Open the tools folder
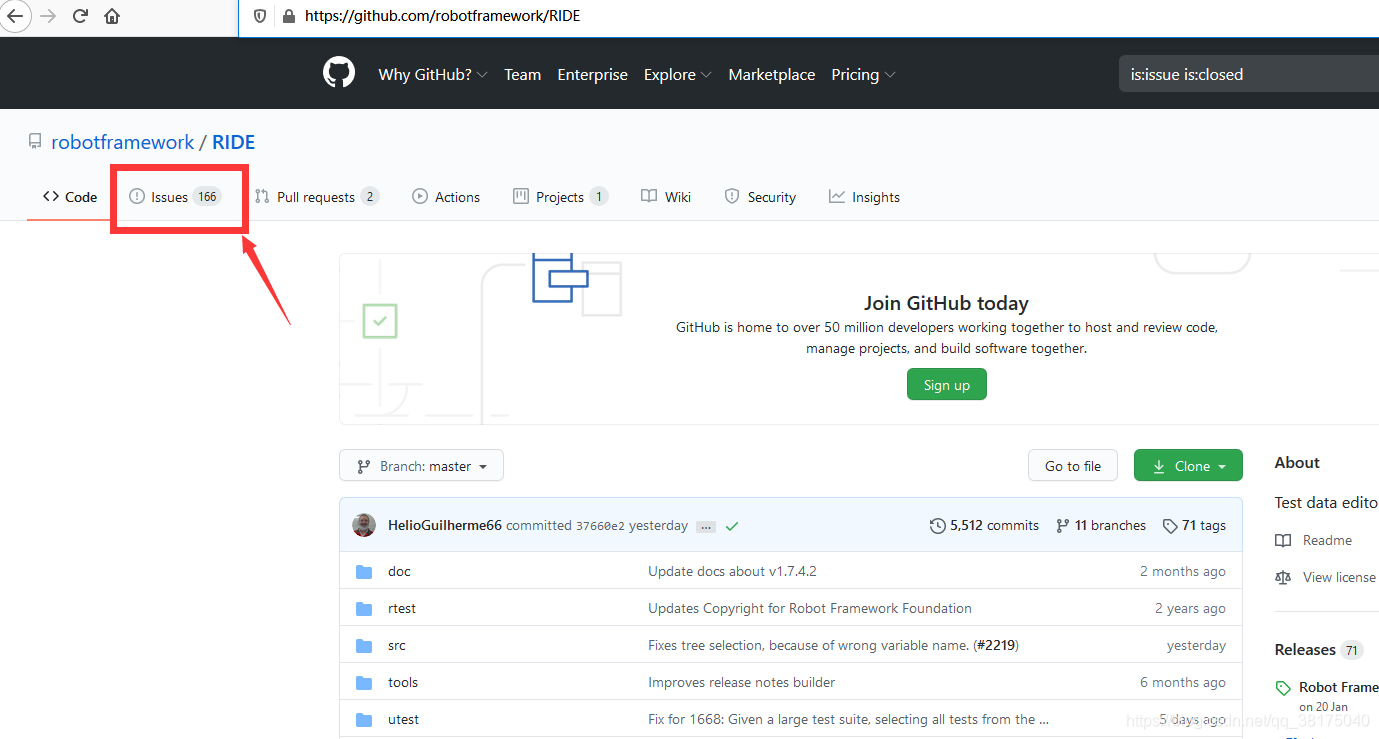The width and height of the screenshot is (1379, 739). (x=403, y=683)
